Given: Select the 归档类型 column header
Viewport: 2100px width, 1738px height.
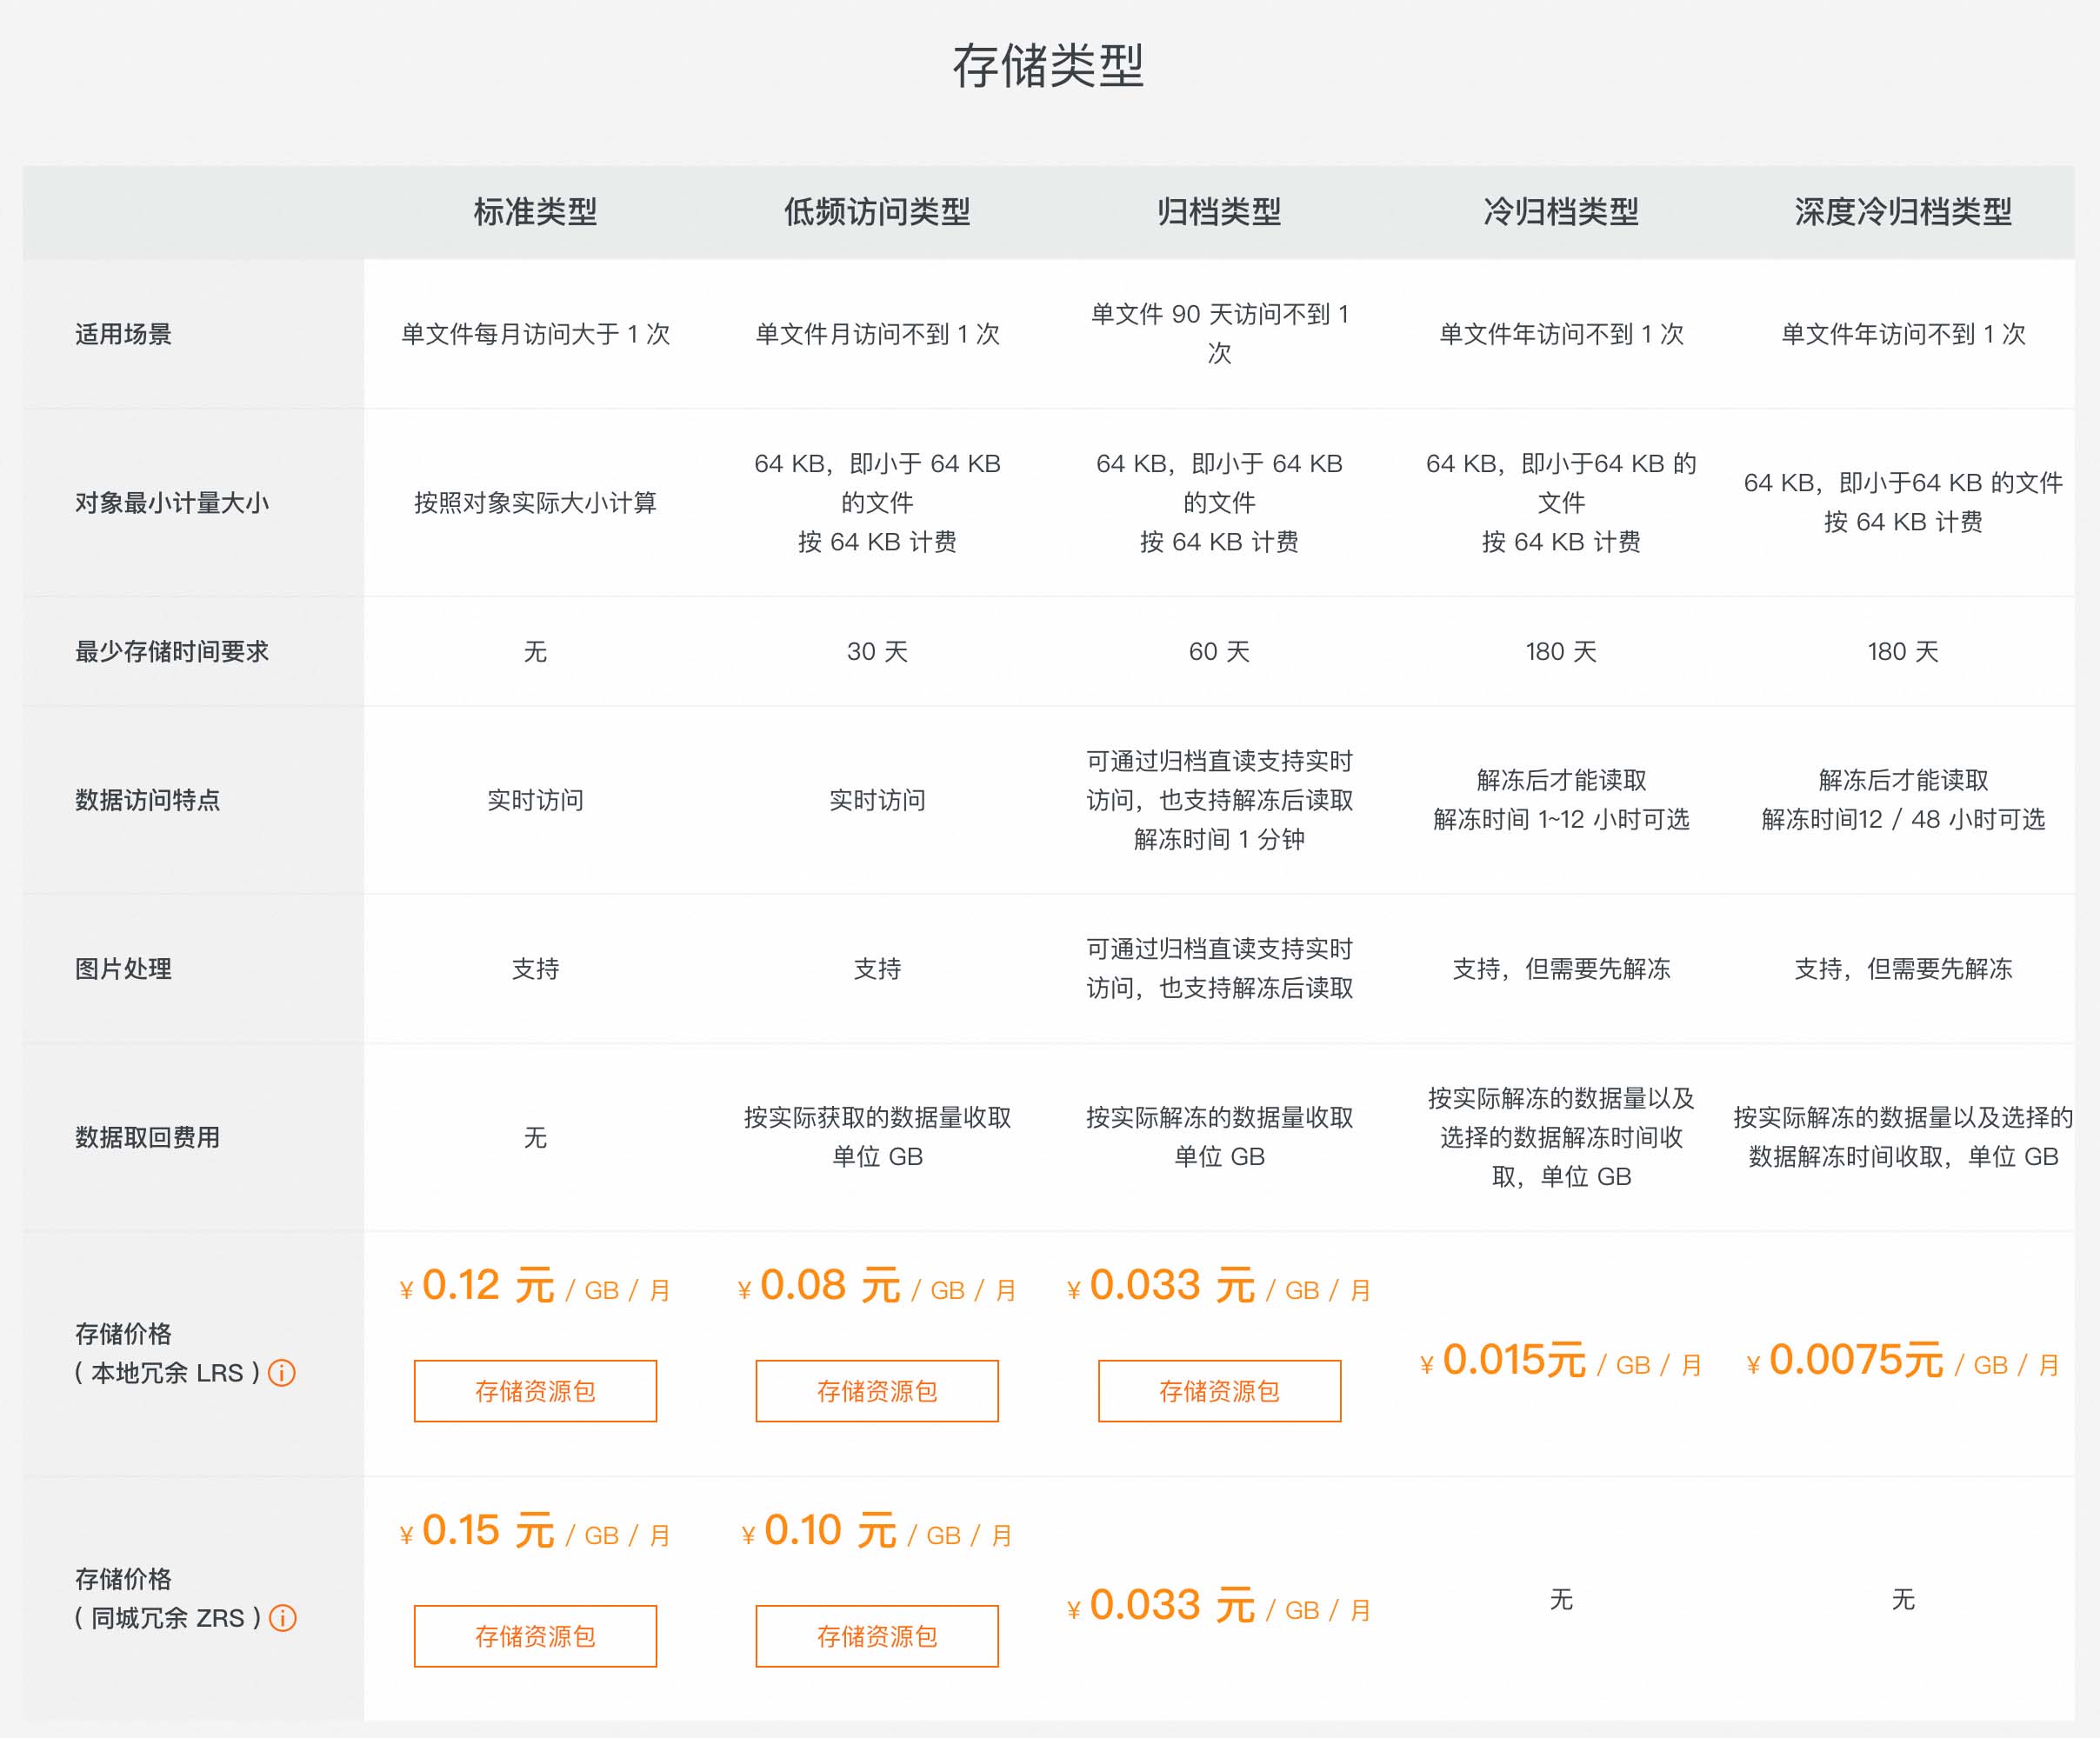Looking at the screenshot, I should 1219,212.
